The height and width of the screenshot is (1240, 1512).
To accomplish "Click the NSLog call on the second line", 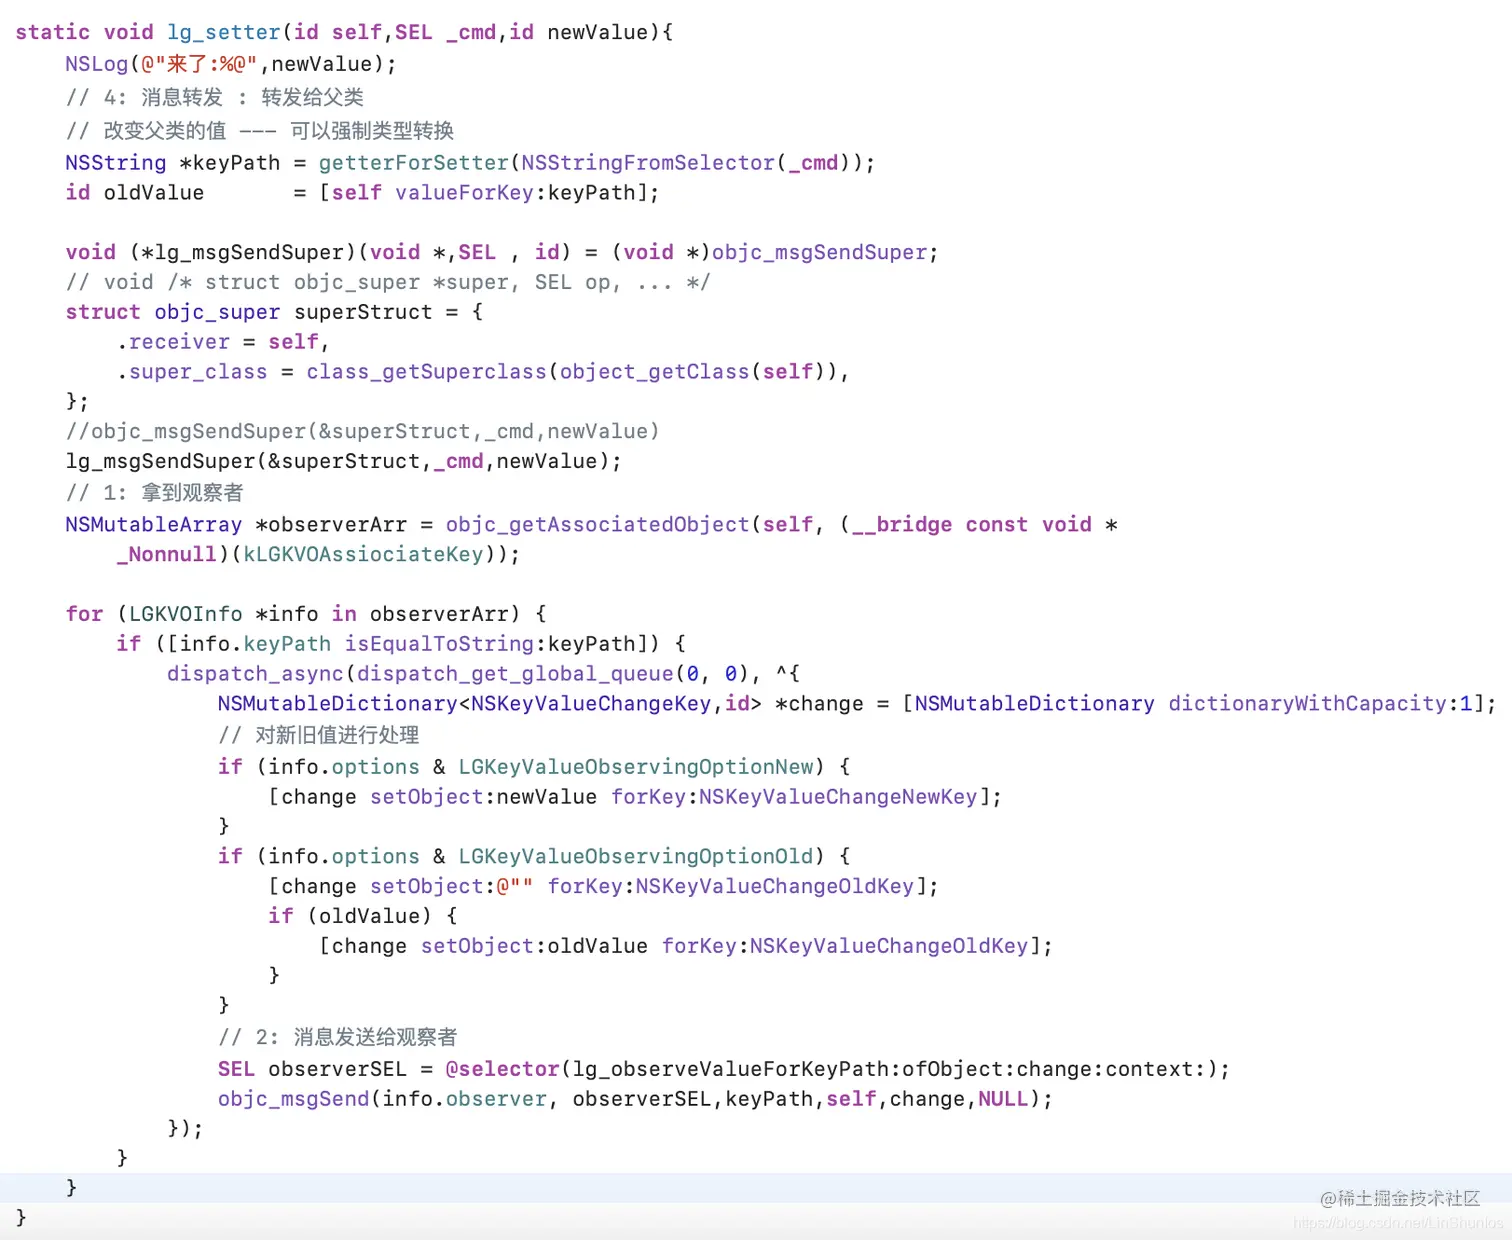I will pos(231,64).
